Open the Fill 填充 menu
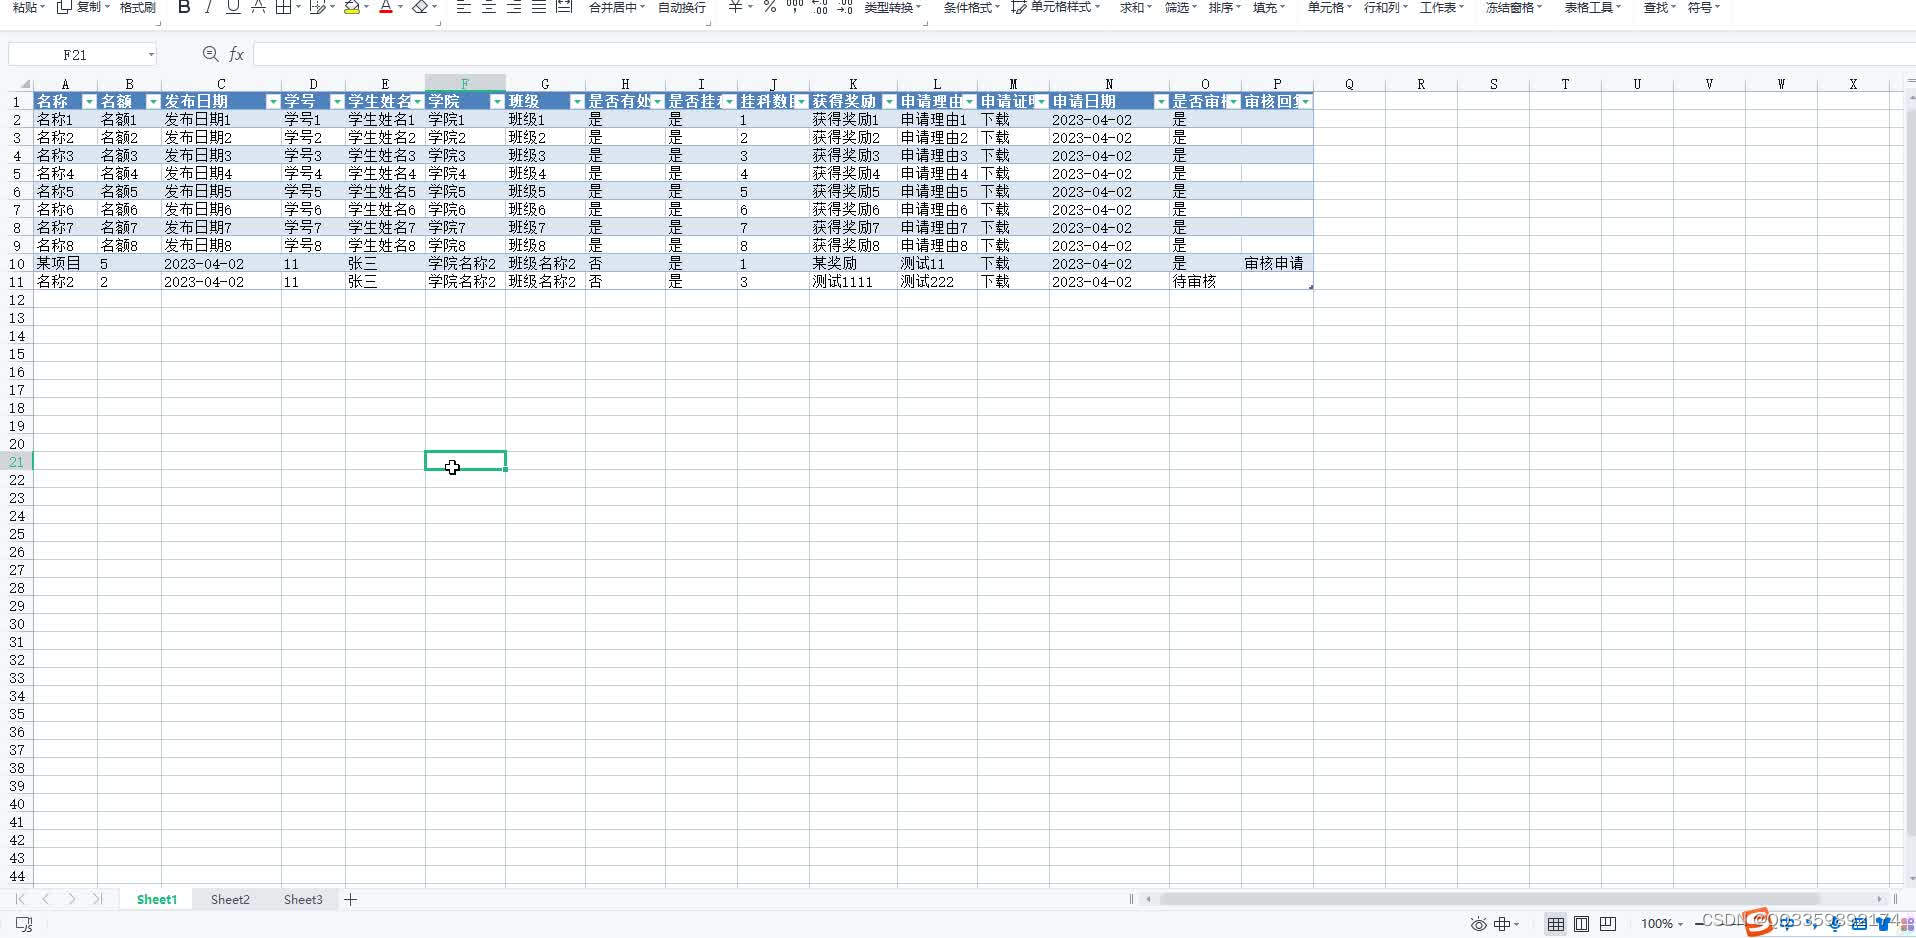 click(1268, 7)
